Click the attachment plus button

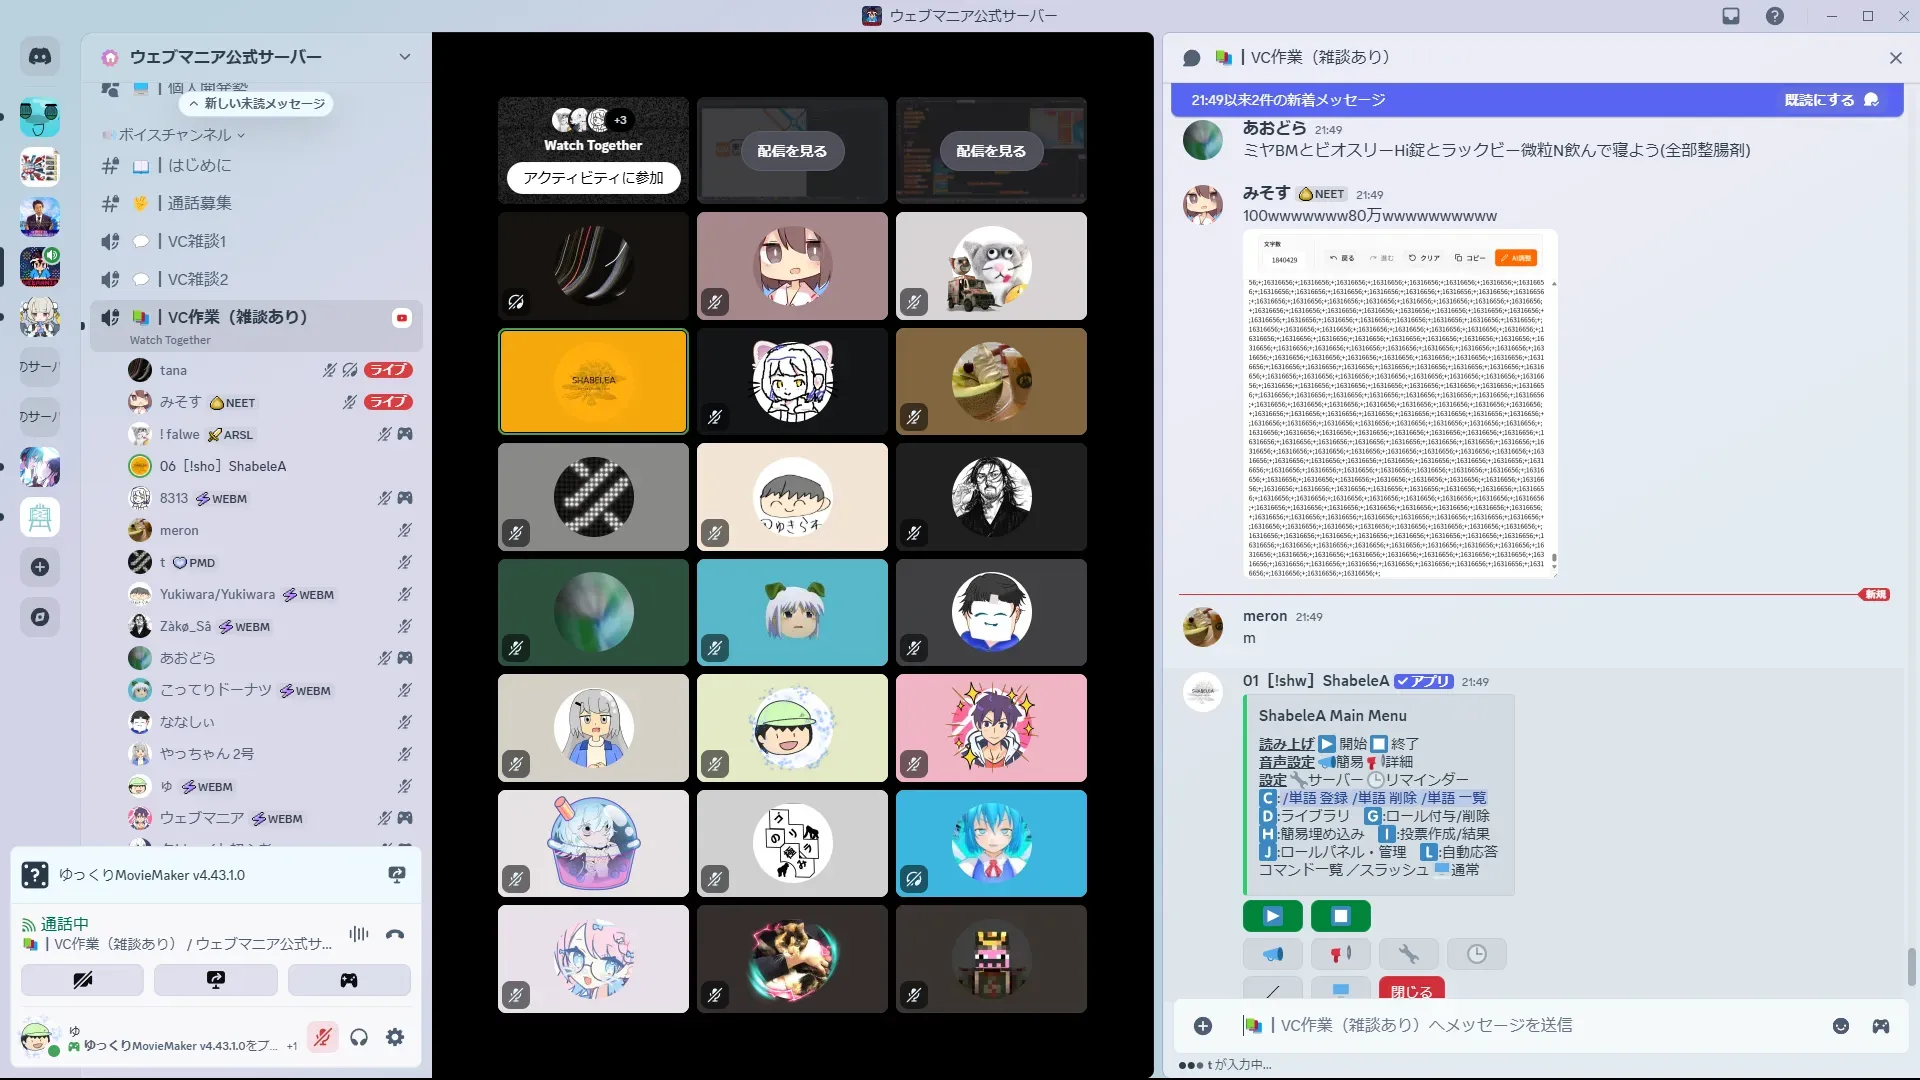pos(1203,1026)
